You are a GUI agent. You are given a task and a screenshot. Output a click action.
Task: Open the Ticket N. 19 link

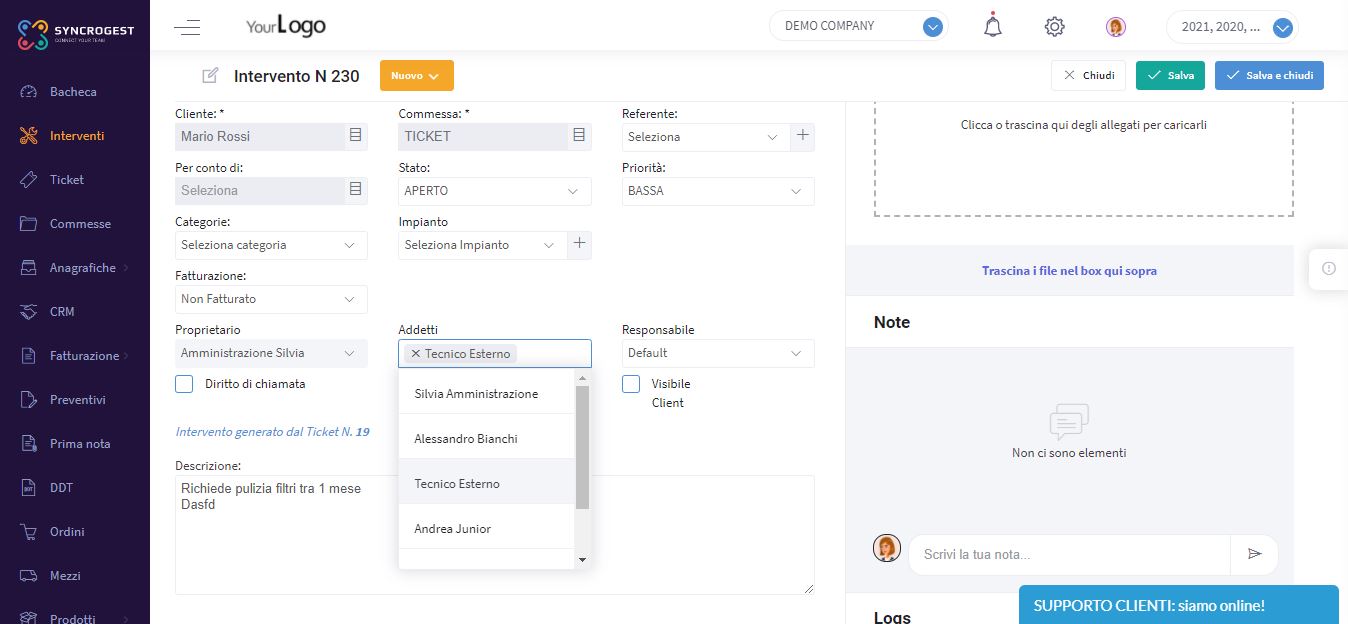(x=362, y=432)
